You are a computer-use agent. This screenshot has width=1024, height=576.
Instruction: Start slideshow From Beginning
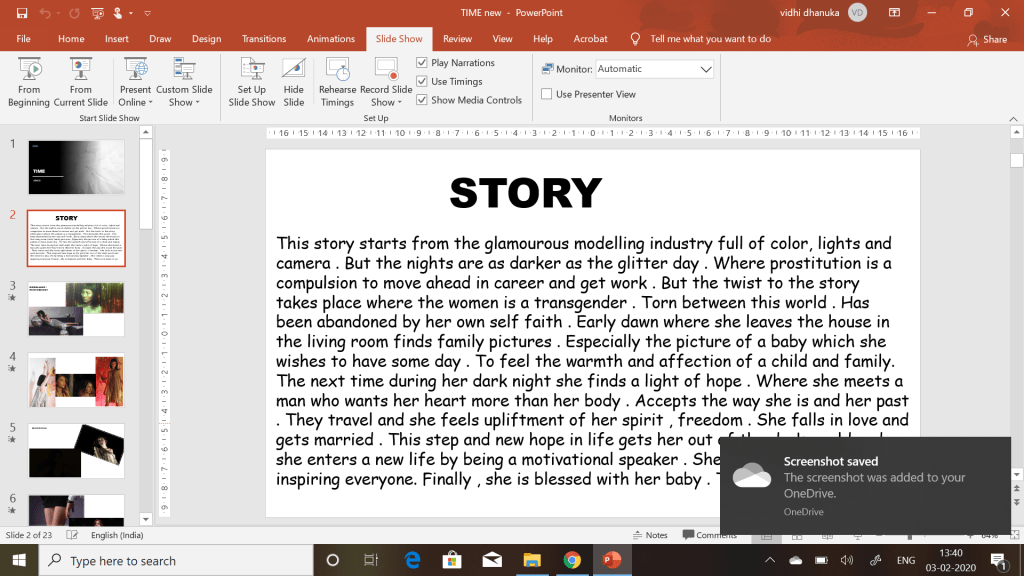pos(28,82)
